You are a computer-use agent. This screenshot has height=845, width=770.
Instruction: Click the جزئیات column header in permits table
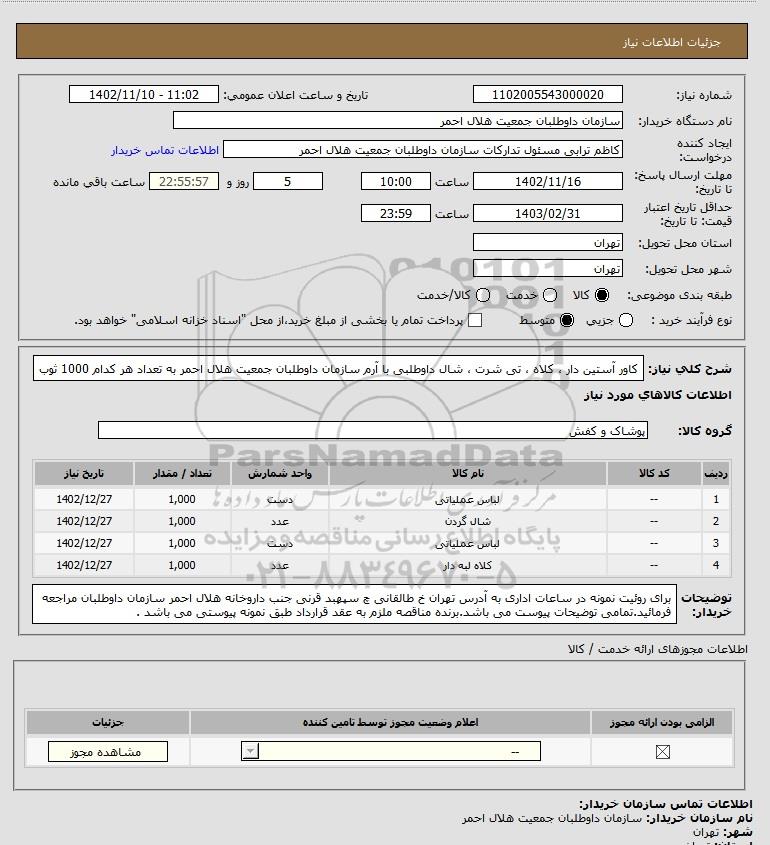pyautogui.click(x=108, y=723)
